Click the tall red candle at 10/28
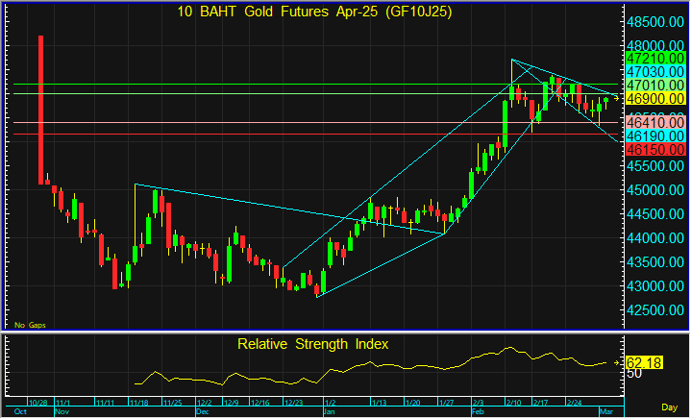Viewport: 691px width, 419px height. pos(41,110)
